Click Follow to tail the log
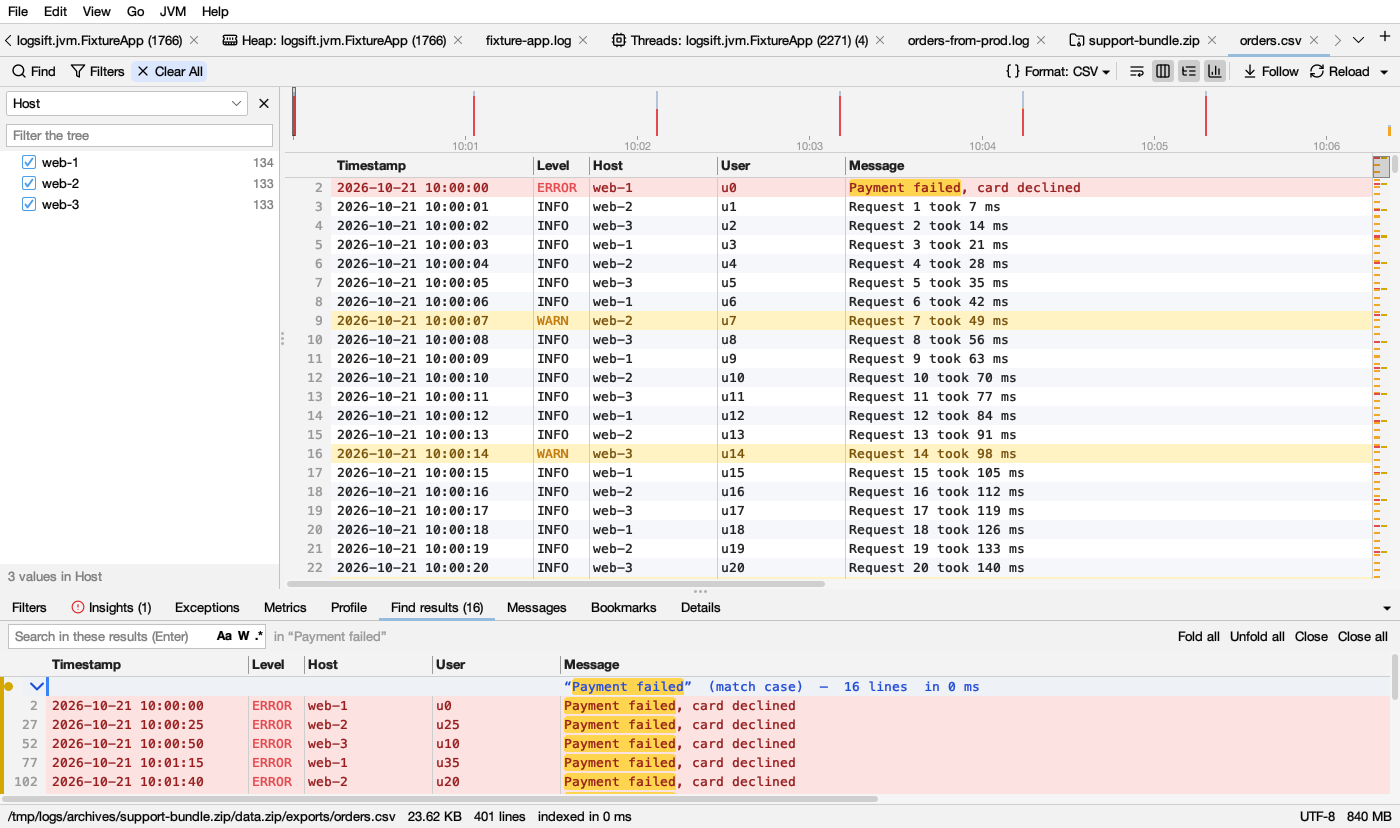Image resolution: width=1400 pixels, height=828 pixels. (x=1270, y=71)
